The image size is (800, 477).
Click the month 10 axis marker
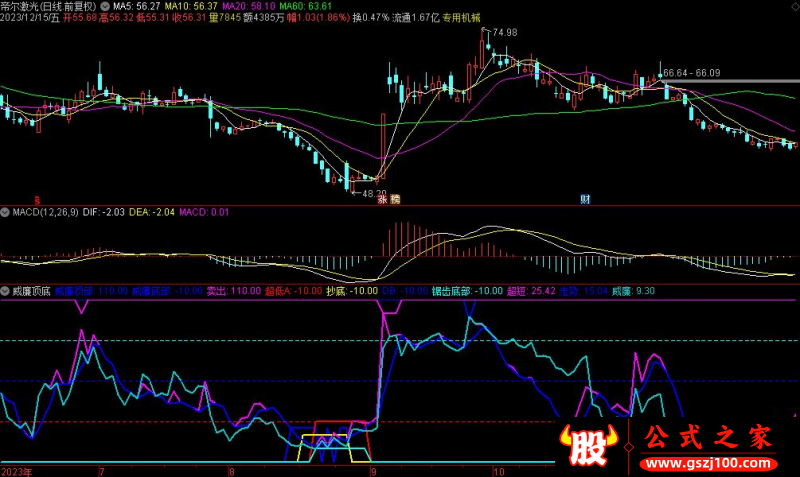click(498, 471)
